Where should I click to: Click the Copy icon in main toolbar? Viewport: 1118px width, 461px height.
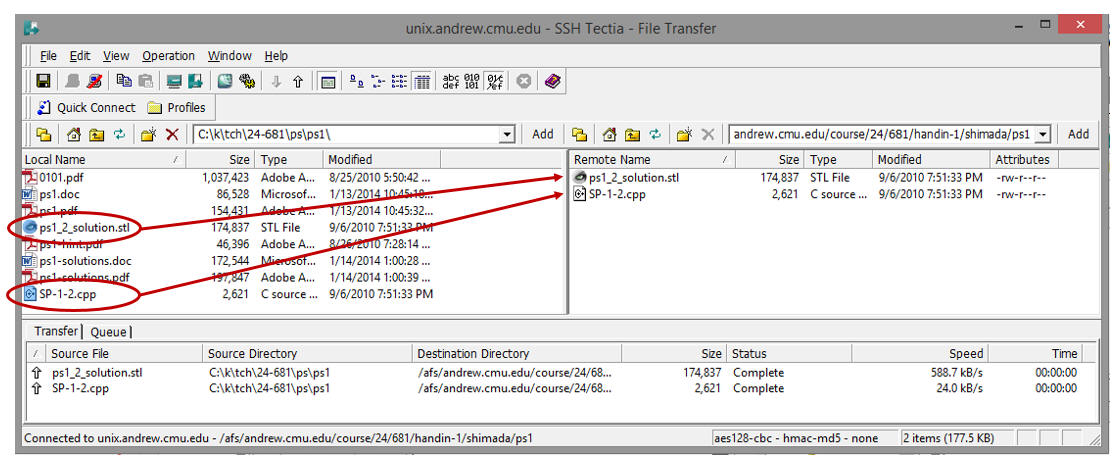tap(124, 81)
